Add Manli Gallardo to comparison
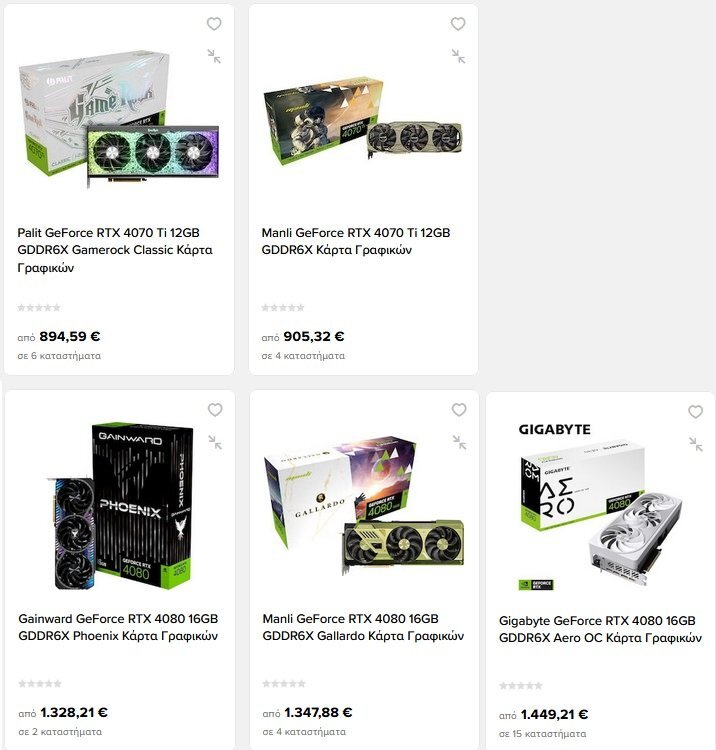716x750 pixels. [459, 442]
